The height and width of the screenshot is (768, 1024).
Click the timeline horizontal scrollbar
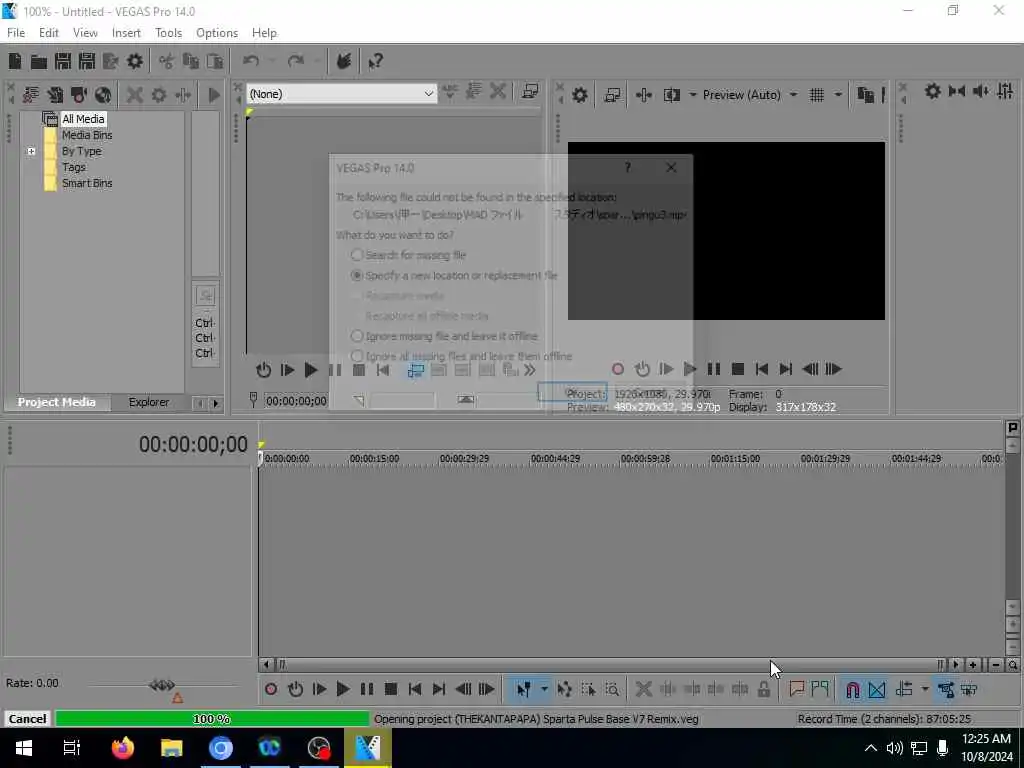611,665
